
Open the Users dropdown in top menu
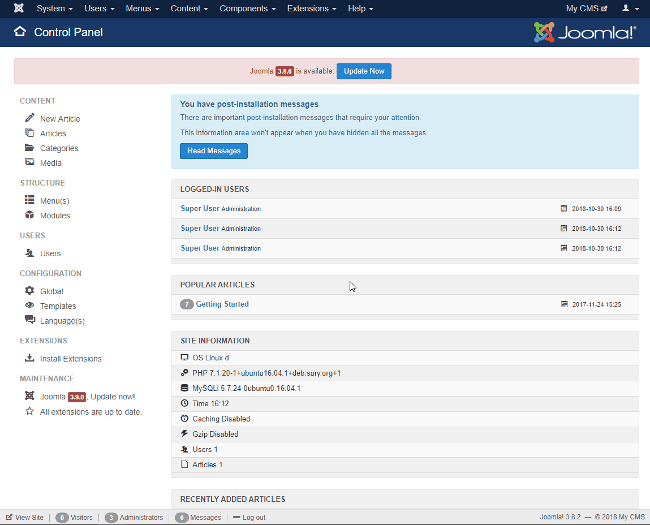(x=99, y=8)
